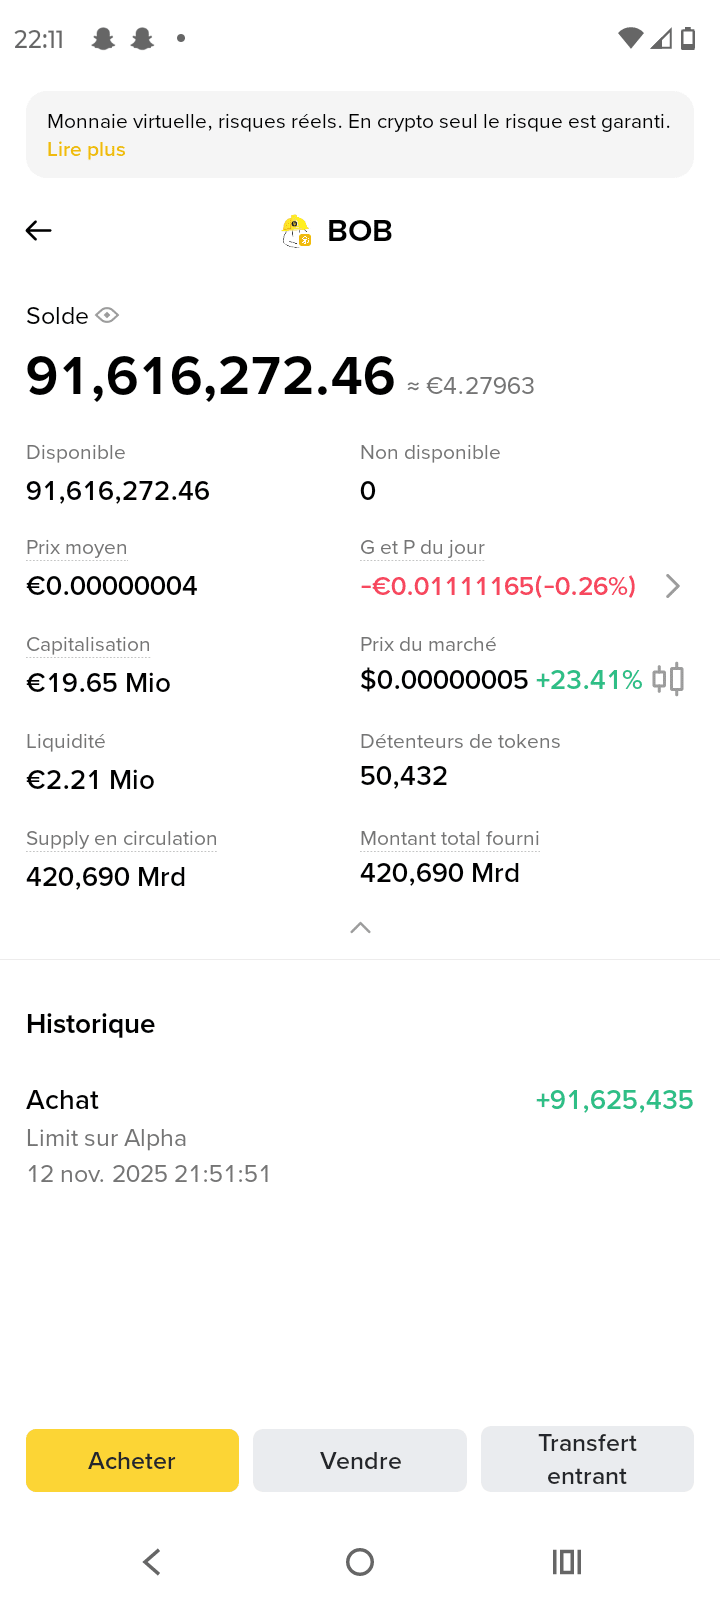Open Android recent apps icon
This screenshot has height=1604, width=720.
(567, 1562)
